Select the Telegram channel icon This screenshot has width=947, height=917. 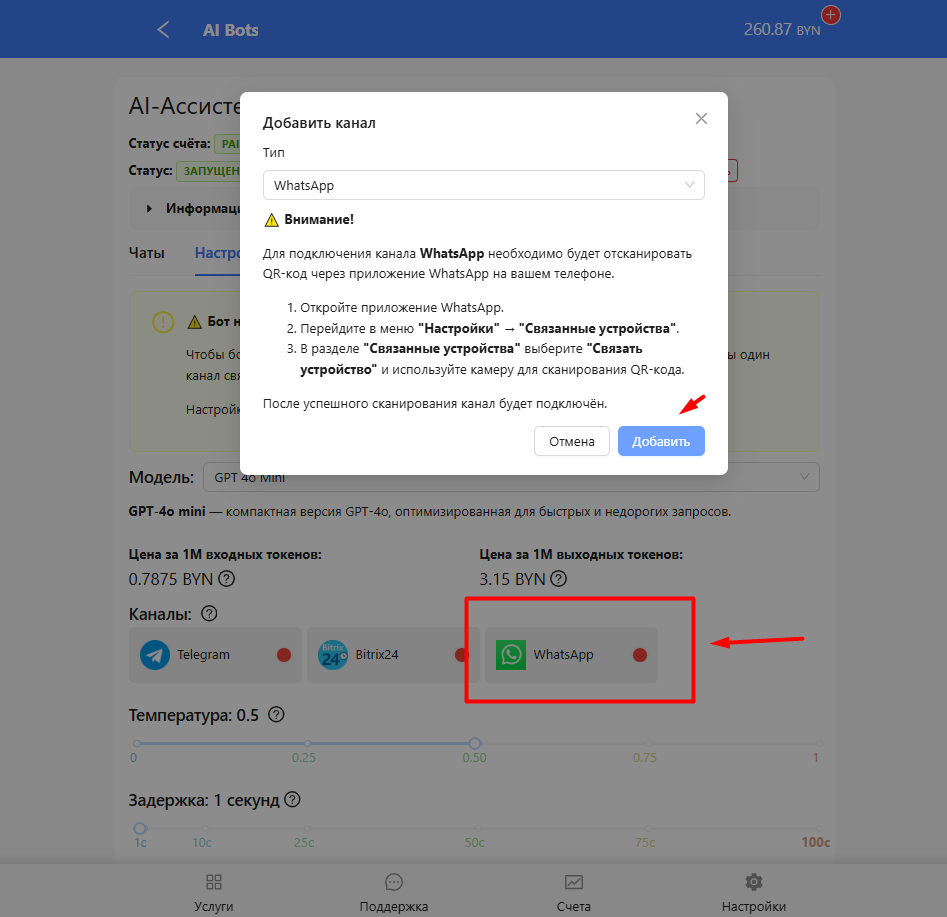[x=155, y=655]
